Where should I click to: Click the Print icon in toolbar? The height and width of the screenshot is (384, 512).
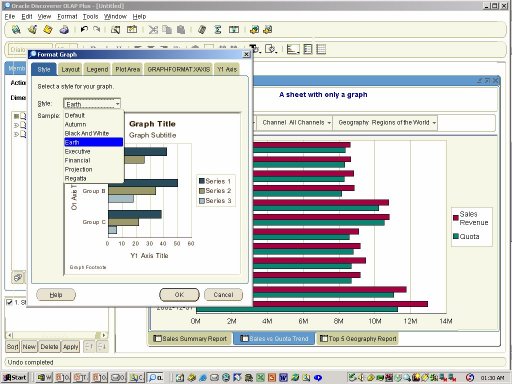click(64, 30)
